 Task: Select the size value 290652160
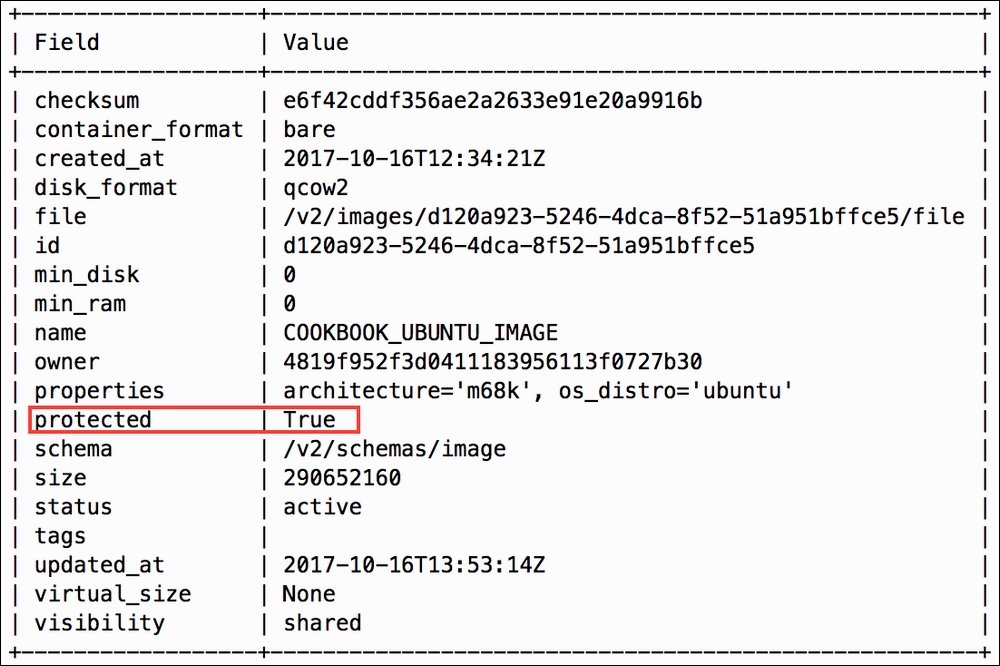(x=342, y=478)
